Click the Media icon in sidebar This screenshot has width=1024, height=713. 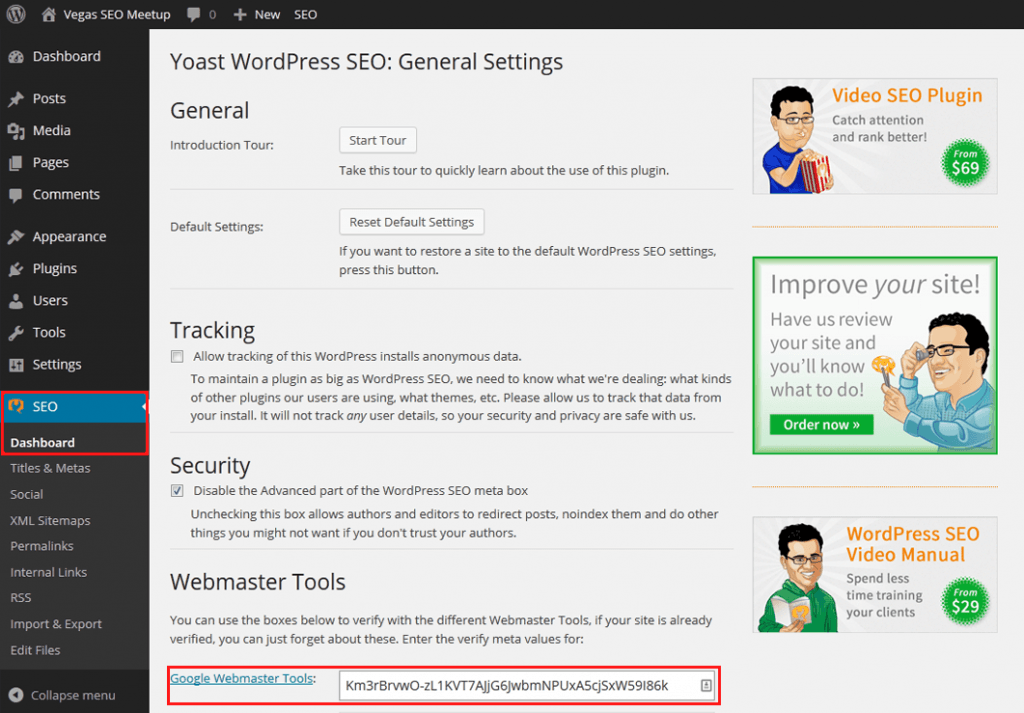tap(16, 131)
